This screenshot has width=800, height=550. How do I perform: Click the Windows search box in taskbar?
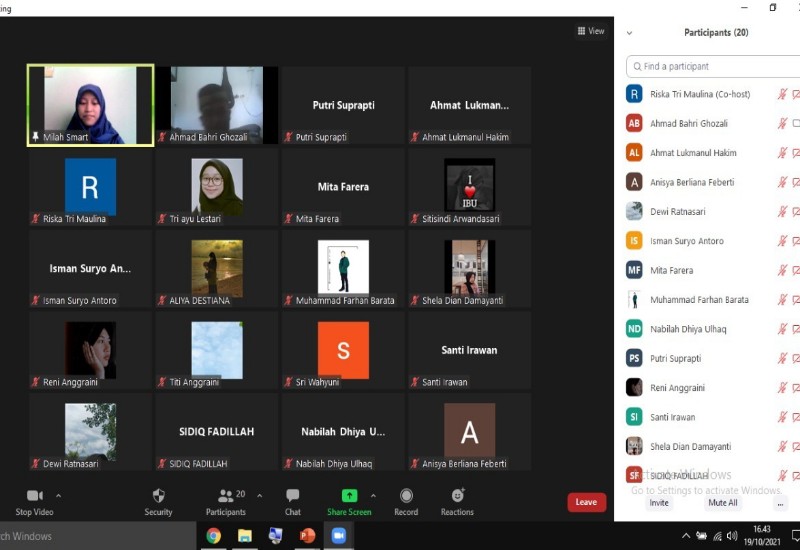(x=97, y=536)
